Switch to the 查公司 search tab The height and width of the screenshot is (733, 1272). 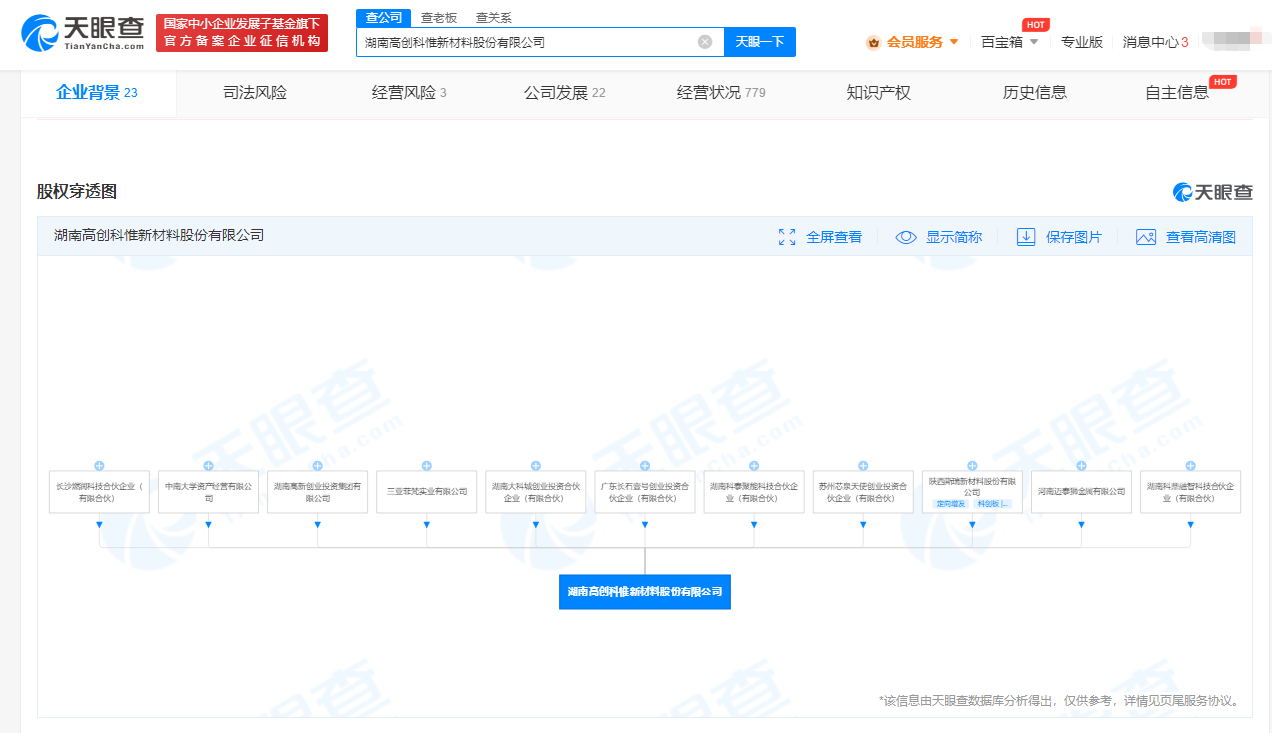coord(384,17)
